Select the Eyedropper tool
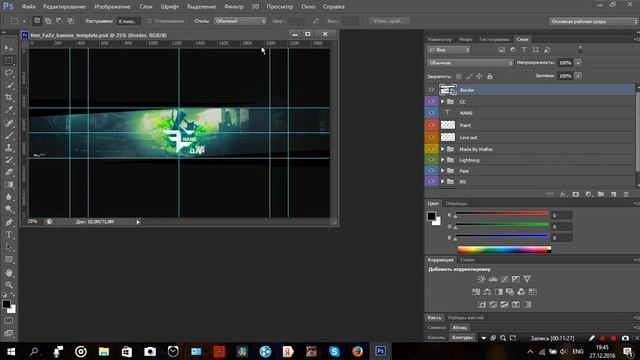The height and width of the screenshot is (360, 640). point(9,110)
